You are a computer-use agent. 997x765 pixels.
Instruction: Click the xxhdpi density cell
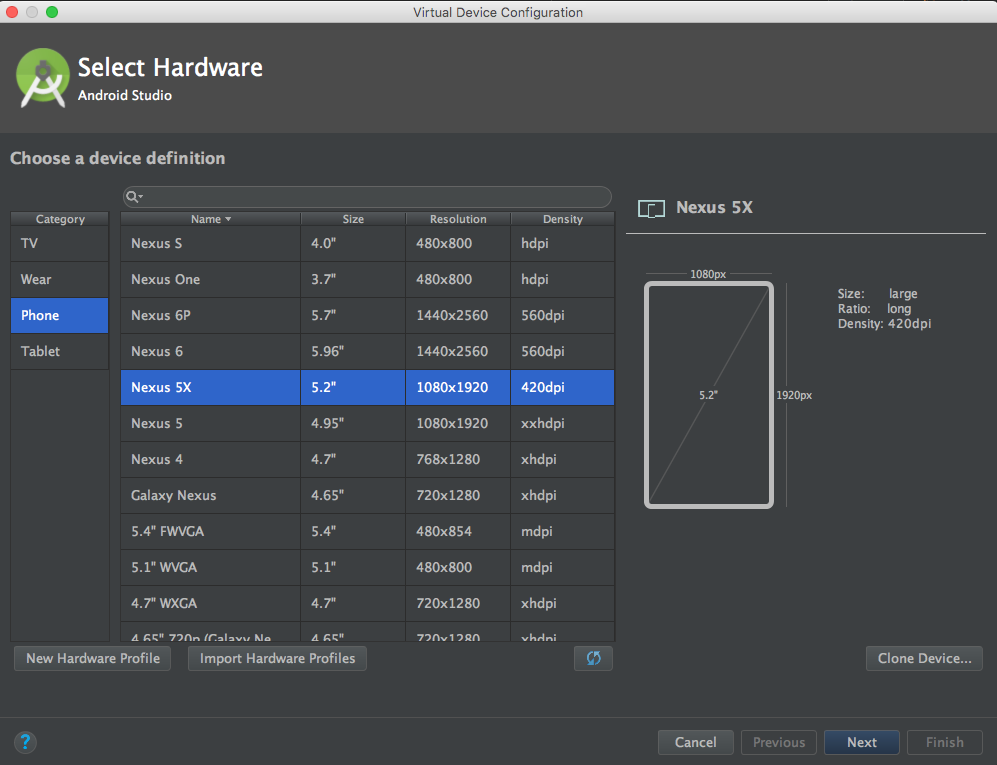pos(563,424)
